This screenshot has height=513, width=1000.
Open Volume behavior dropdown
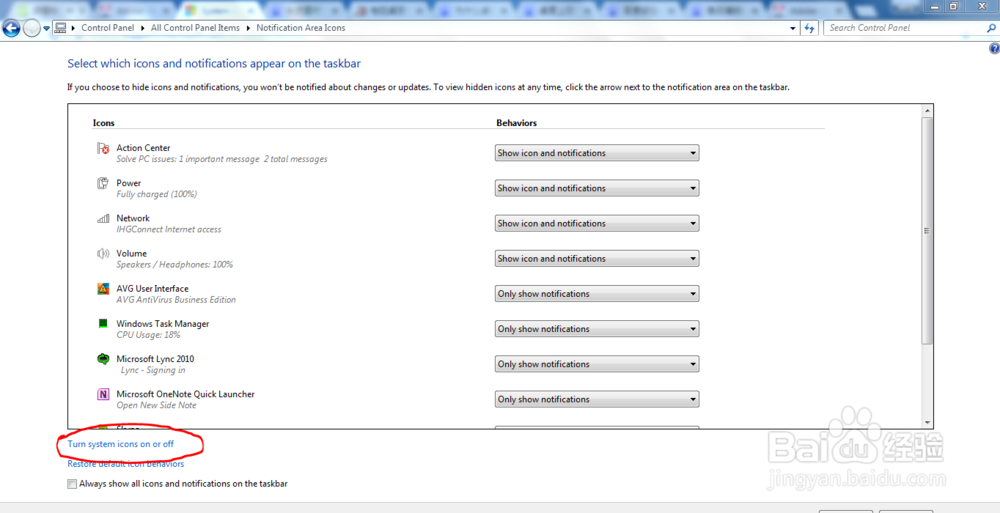[596, 258]
